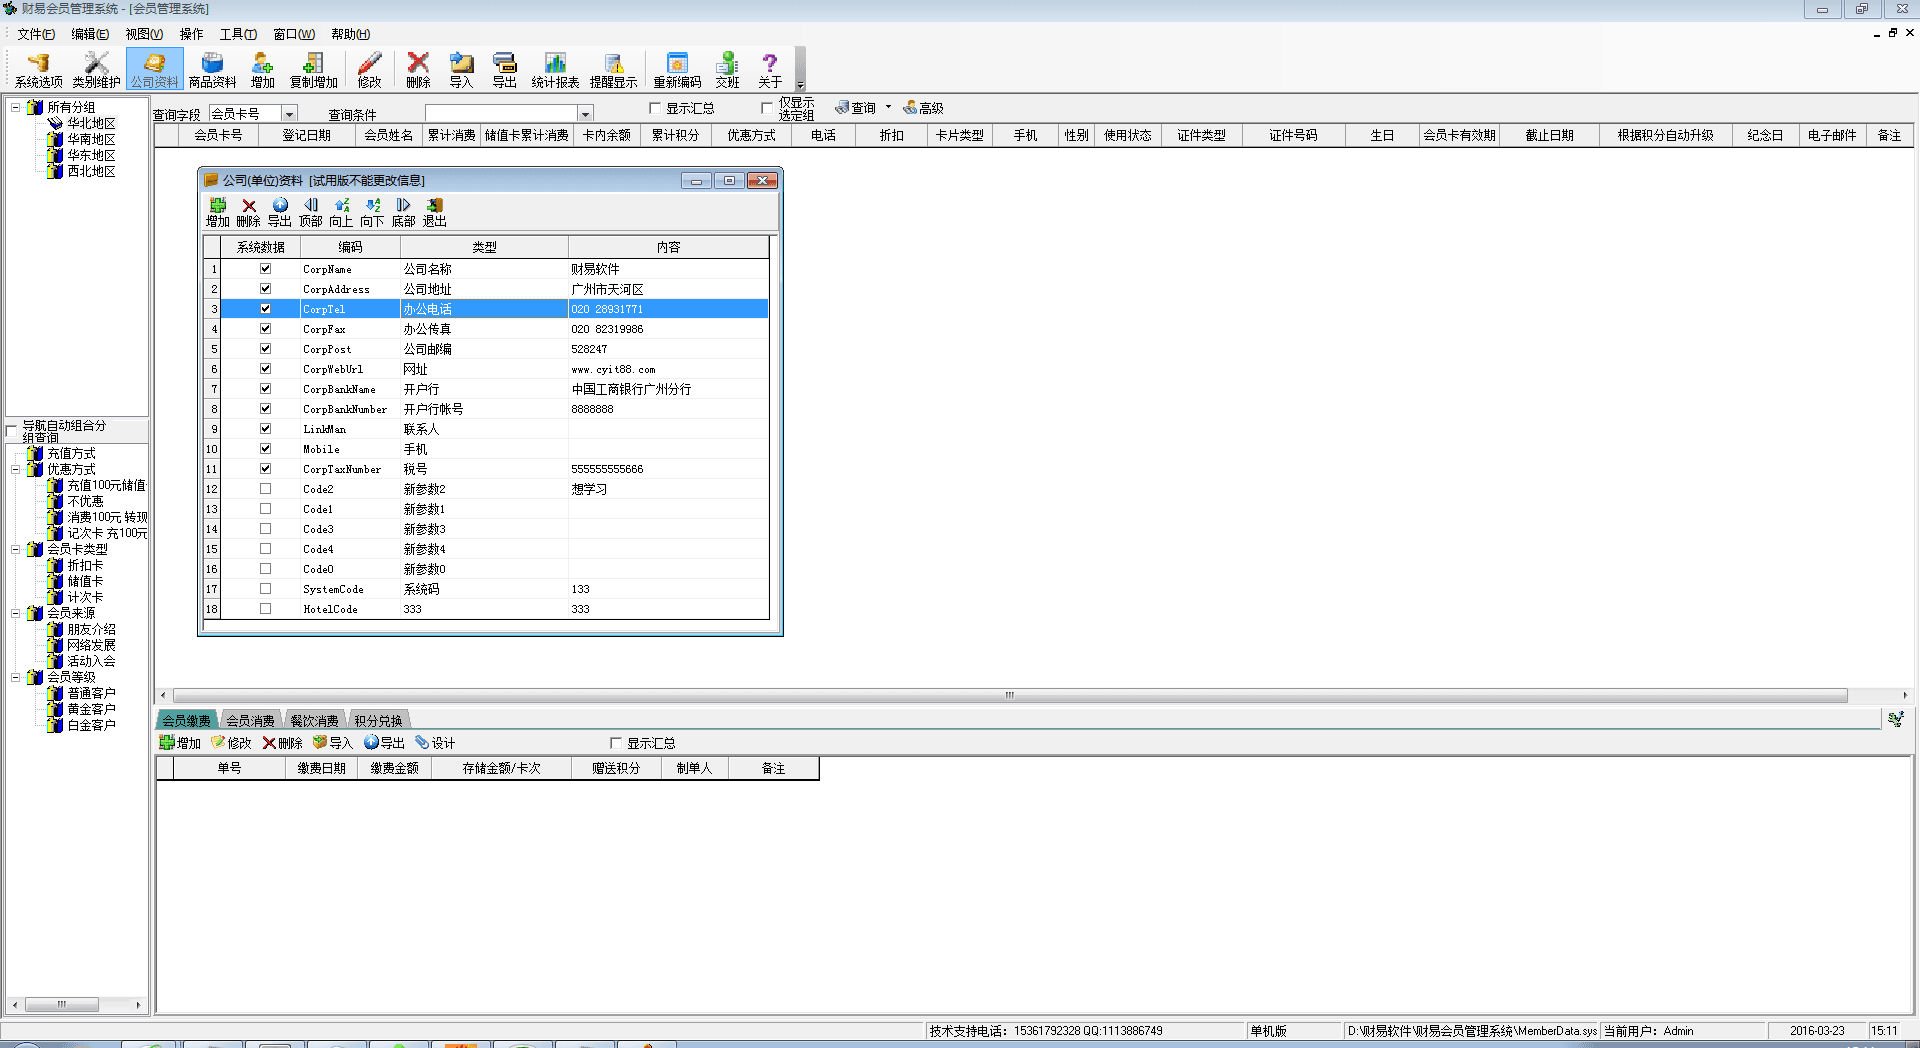Open 商品资料 product data icon
This screenshot has height=1048, width=1920.
tap(212, 70)
